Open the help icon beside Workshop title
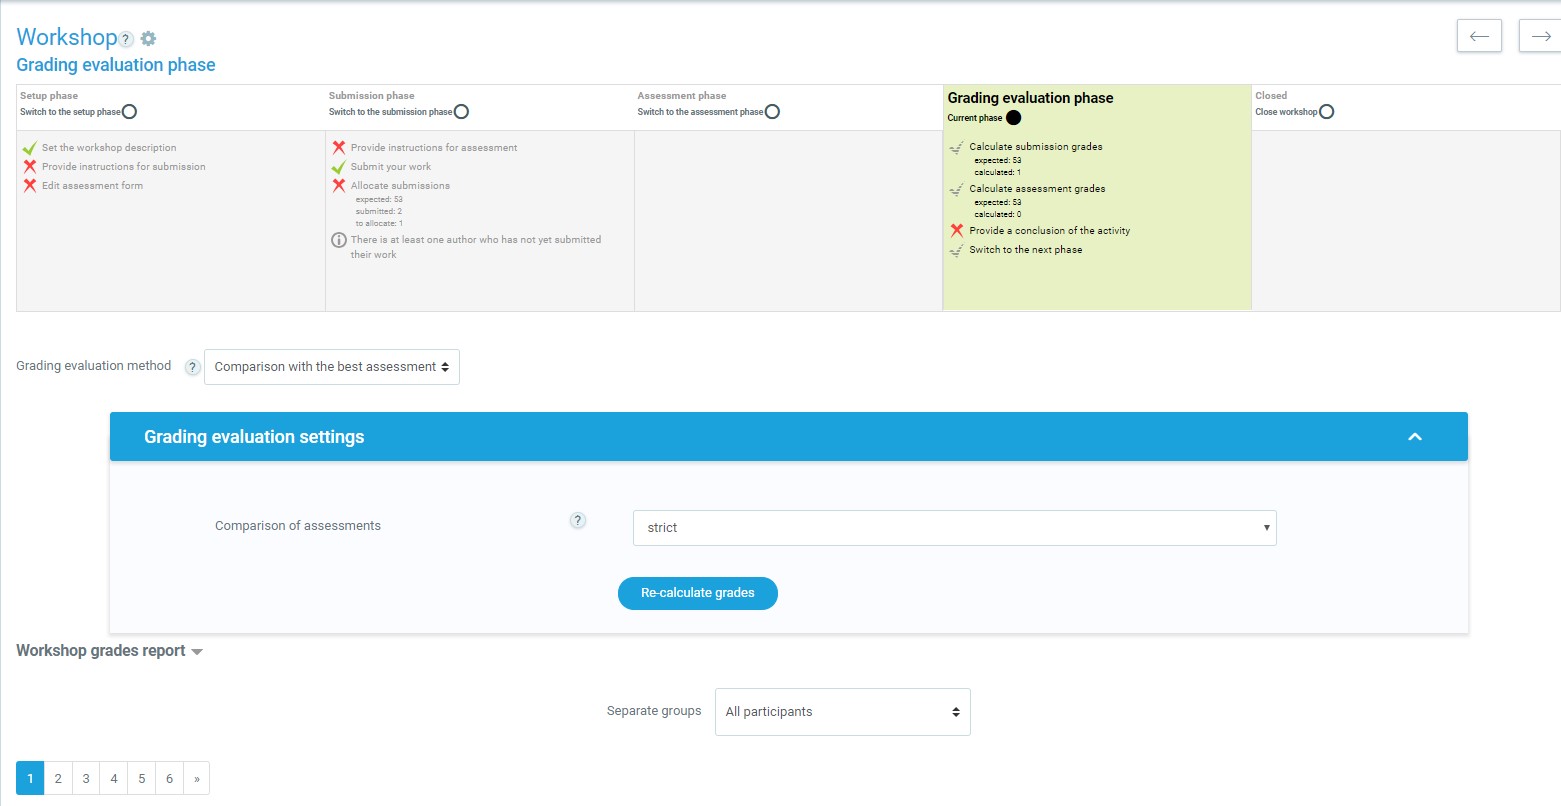The height and width of the screenshot is (806, 1561). (x=126, y=39)
